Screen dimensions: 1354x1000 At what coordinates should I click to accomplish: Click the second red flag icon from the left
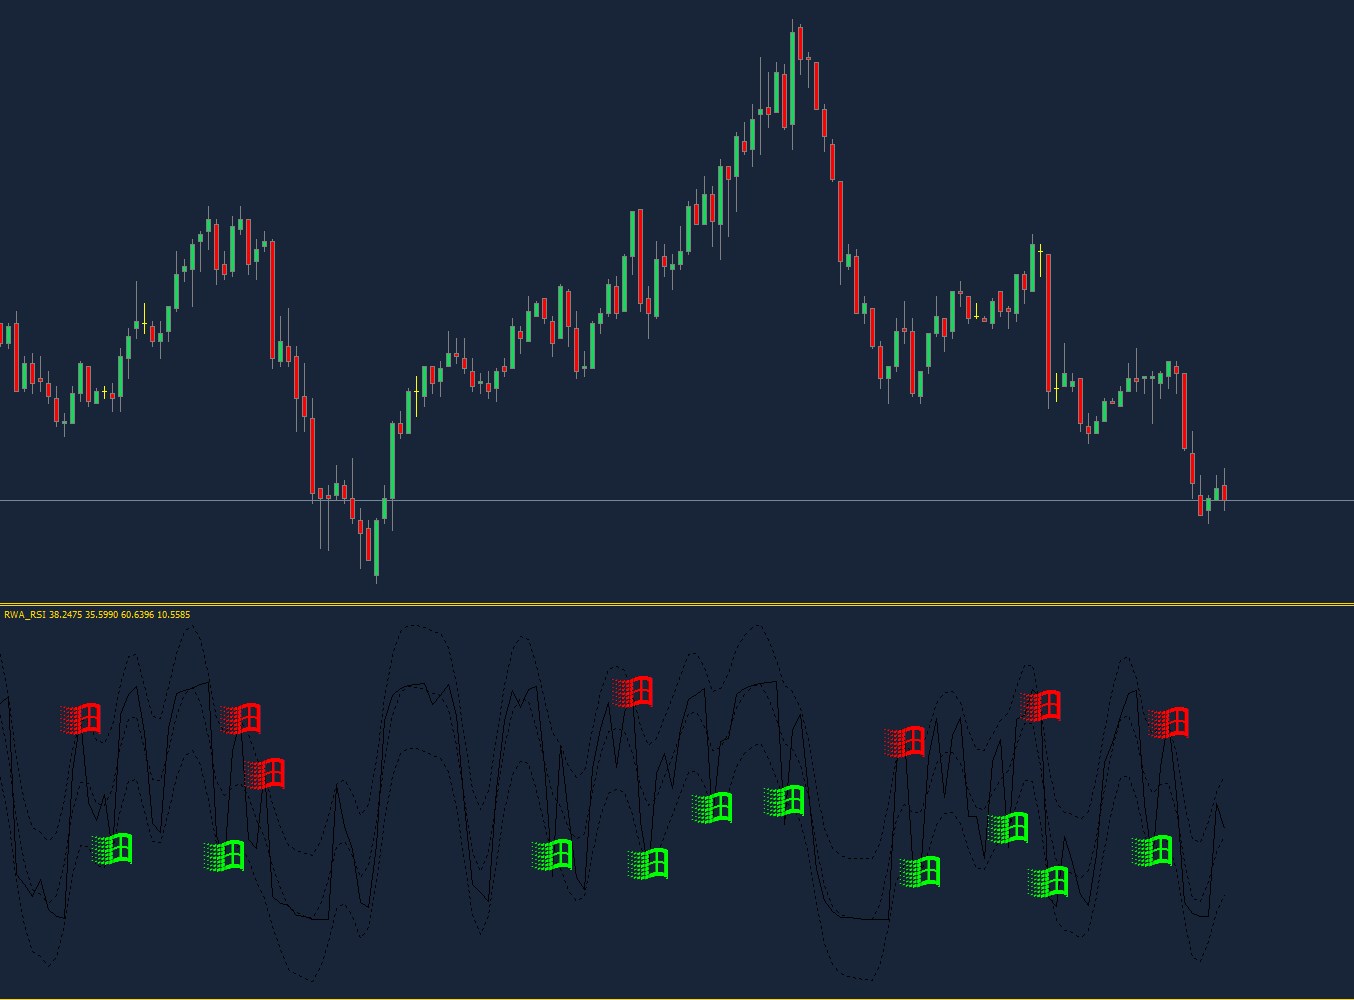(241, 719)
